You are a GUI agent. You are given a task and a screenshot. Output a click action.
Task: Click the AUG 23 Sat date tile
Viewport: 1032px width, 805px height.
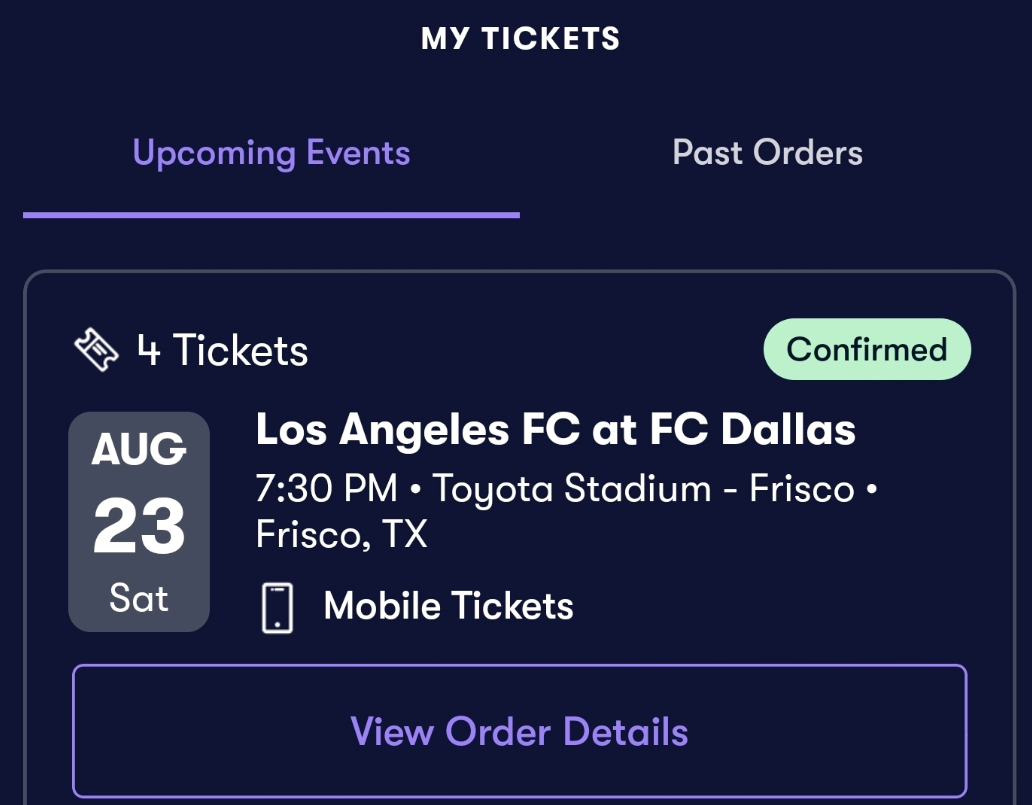tap(139, 521)
